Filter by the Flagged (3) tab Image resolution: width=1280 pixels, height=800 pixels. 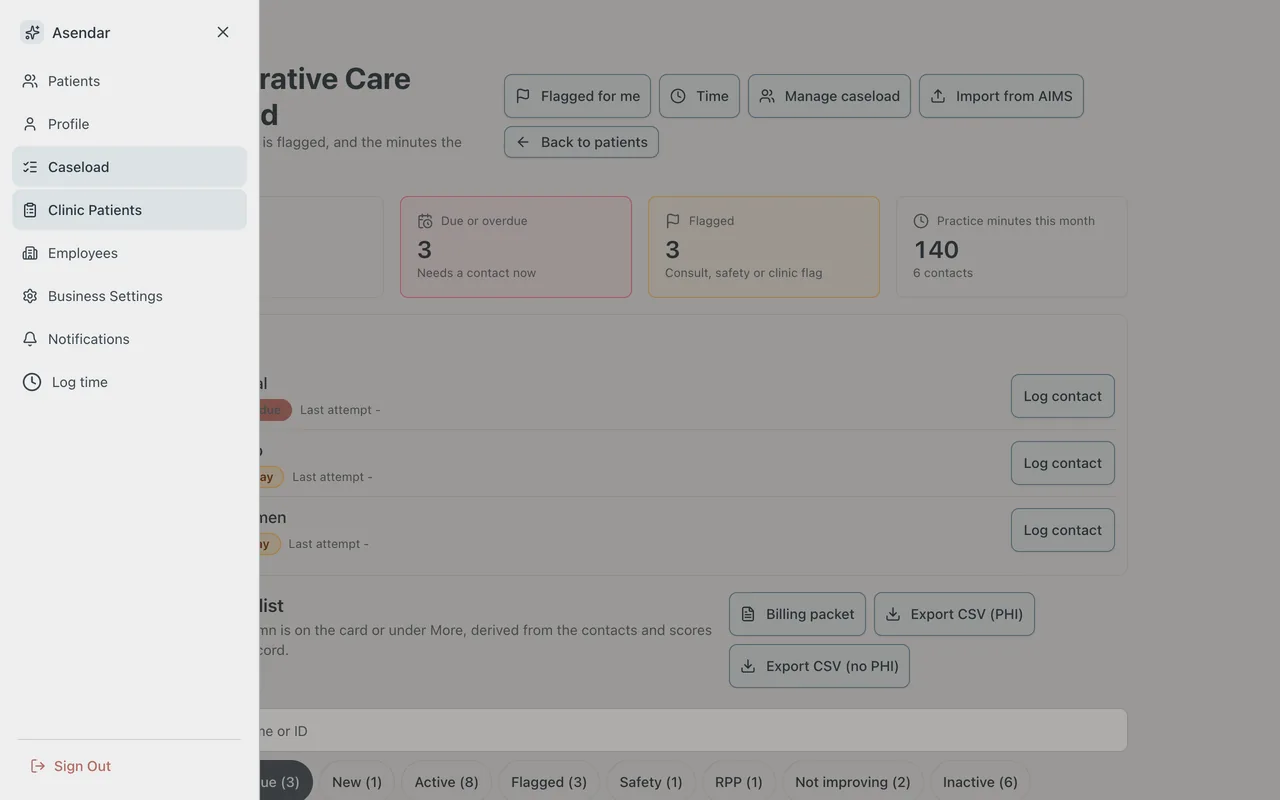[549, 782]
